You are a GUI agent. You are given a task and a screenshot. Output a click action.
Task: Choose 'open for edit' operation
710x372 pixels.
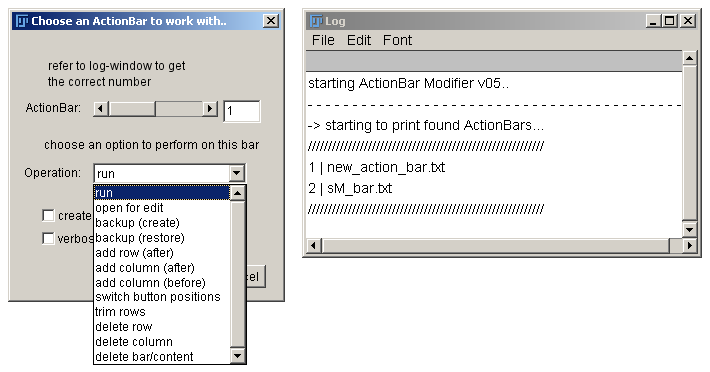click(129, 208)
